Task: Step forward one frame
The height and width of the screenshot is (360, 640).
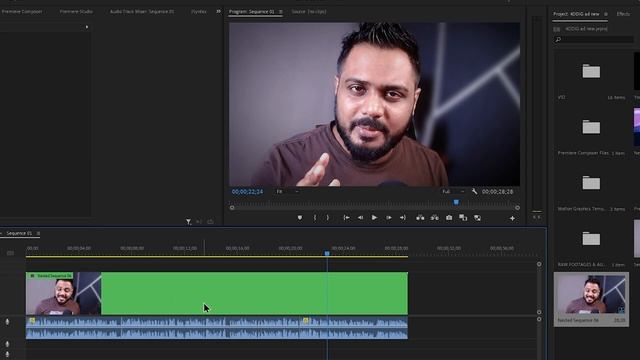Action: [389, 218]
